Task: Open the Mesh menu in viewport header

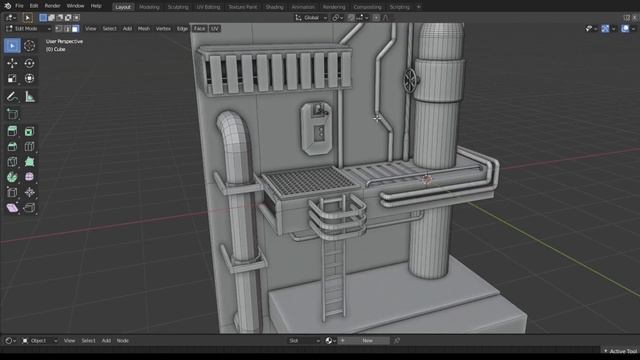Action: (x=144, y=29)
